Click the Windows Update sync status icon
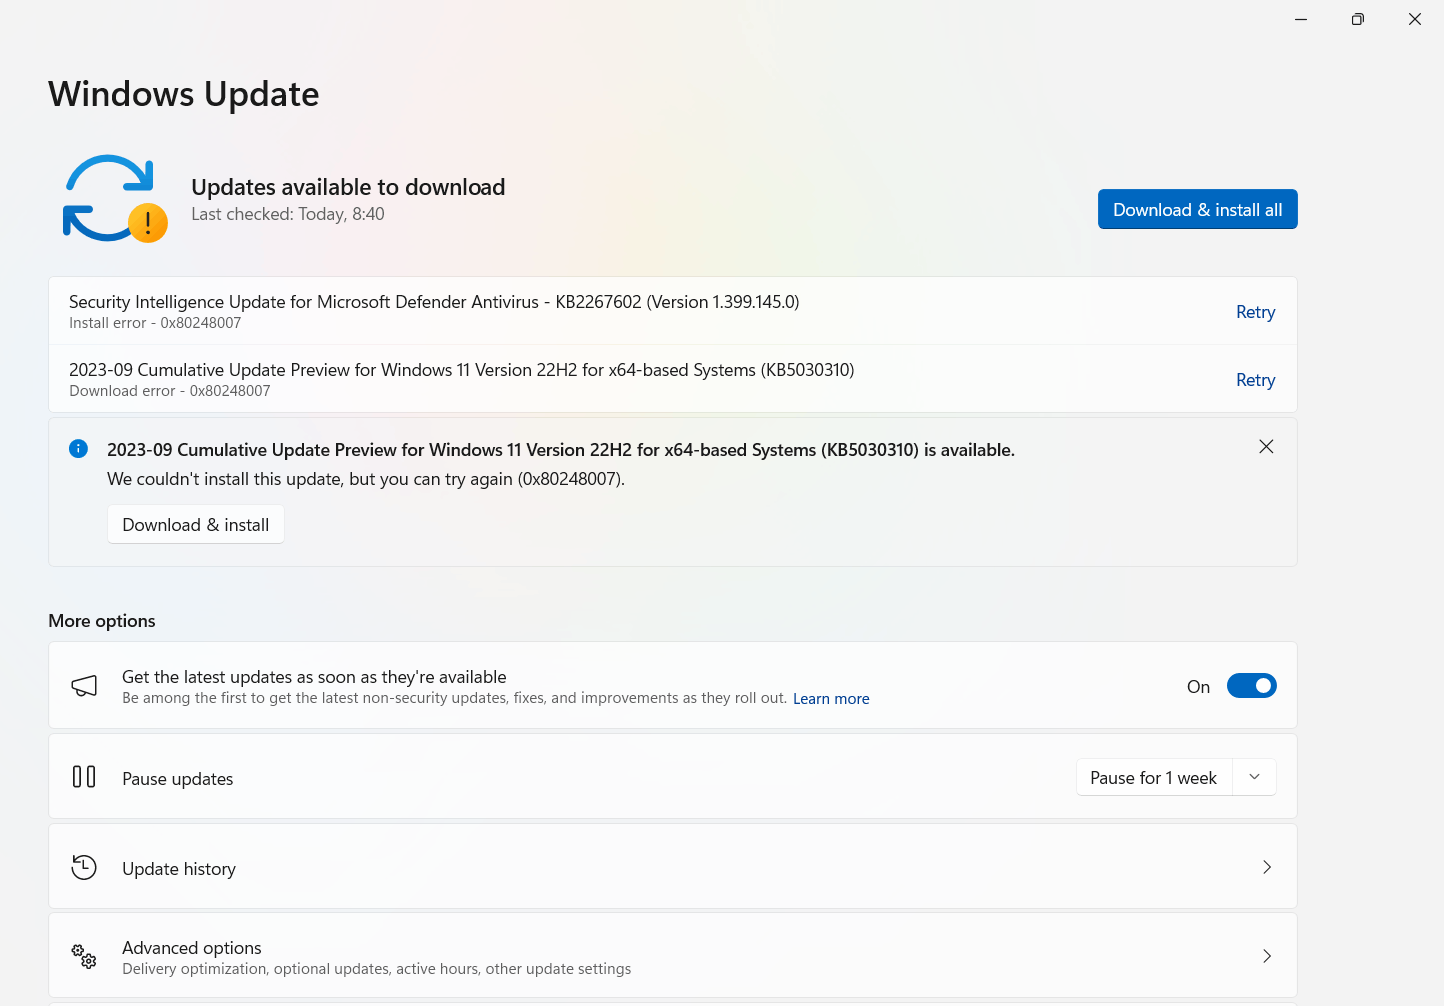Image resolution: width=1444 pixels, height=1006 pixels. pos(115,198)
